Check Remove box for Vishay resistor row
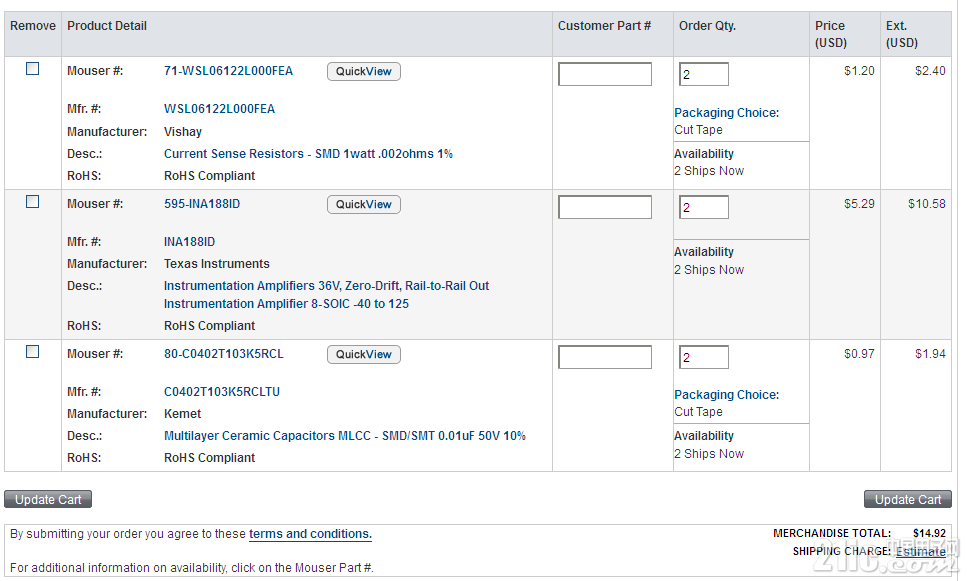The width and height of the screenshot is (967, 581). click(32, 69)
